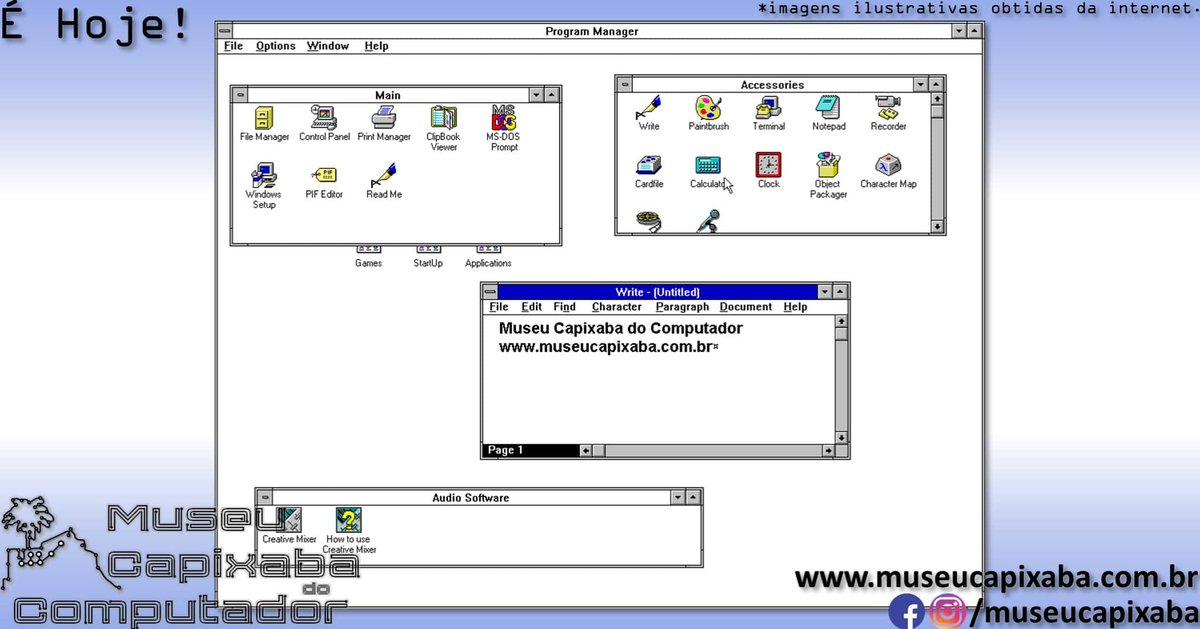This screenshot has width=1200, height=629.
Task: Open File Manager in Main group
Action: click(x=264, y=124)
